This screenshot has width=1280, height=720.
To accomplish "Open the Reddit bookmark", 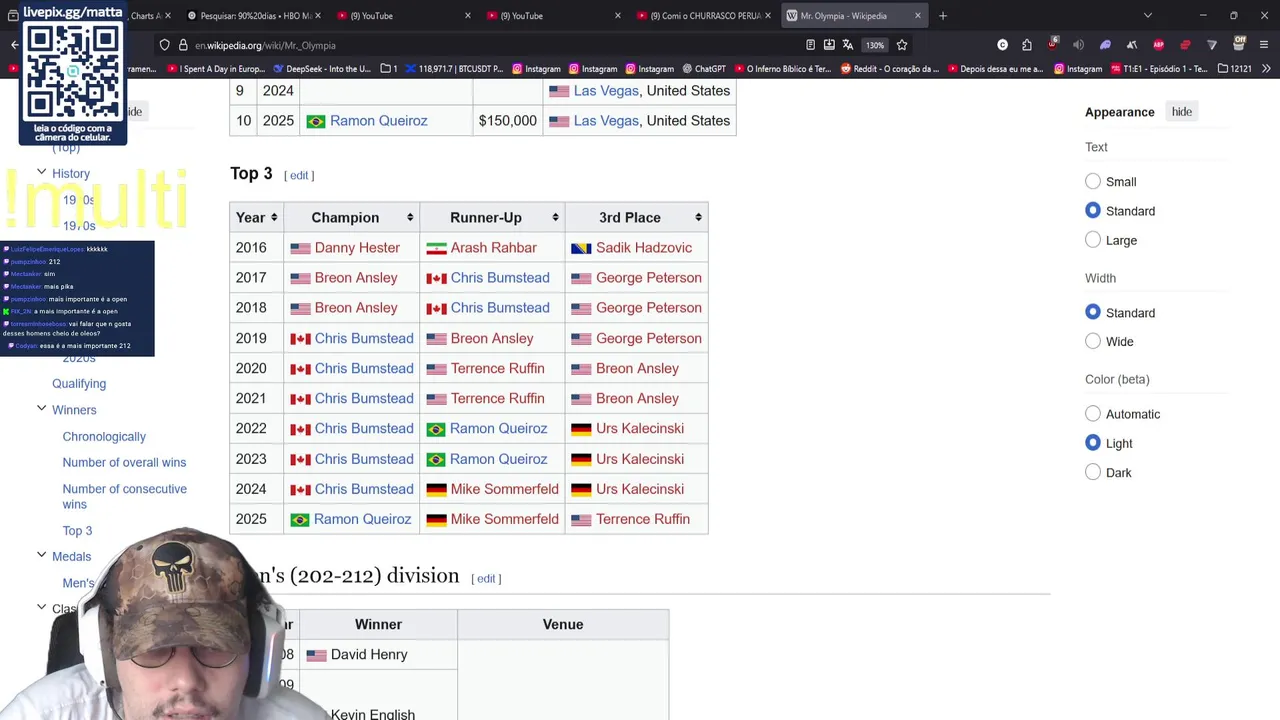I will point(889,69).
